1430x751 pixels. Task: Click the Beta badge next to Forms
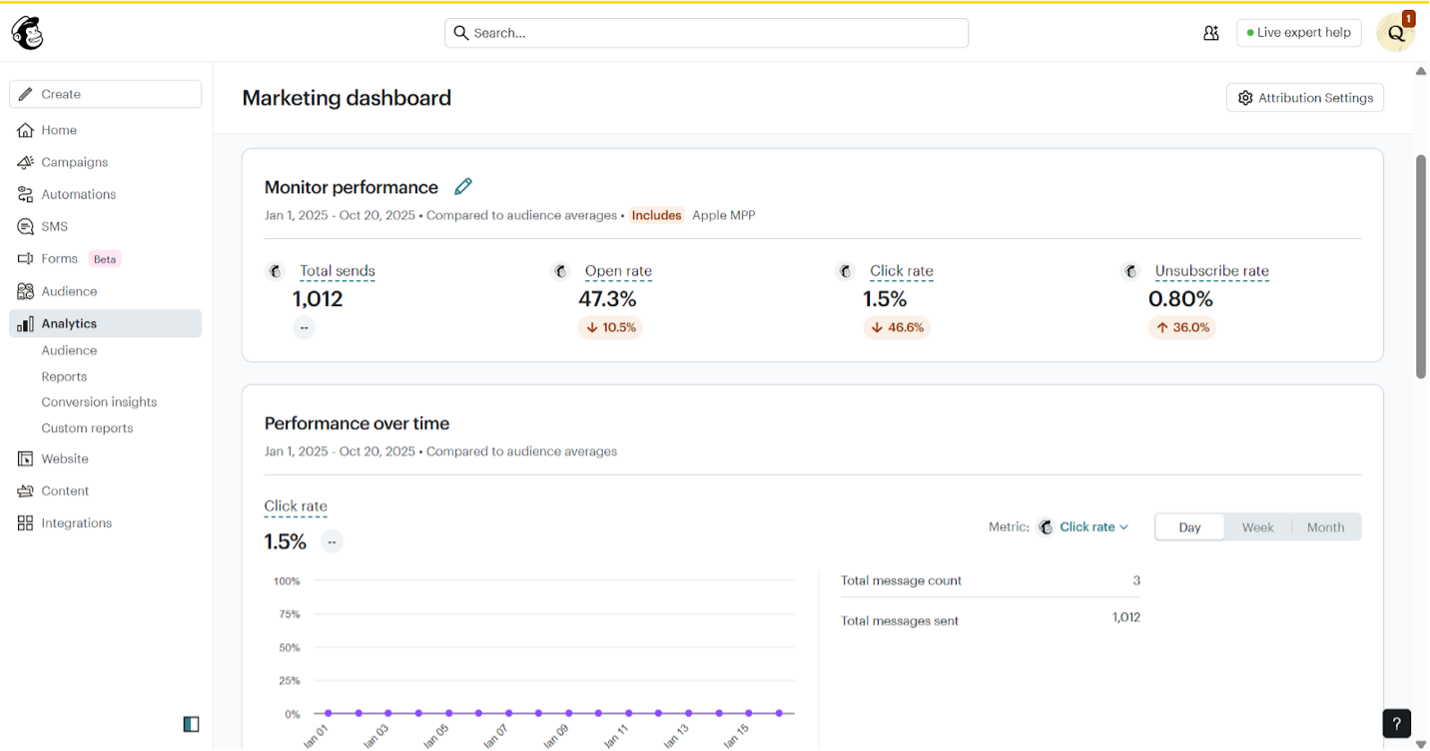[105, 259]
